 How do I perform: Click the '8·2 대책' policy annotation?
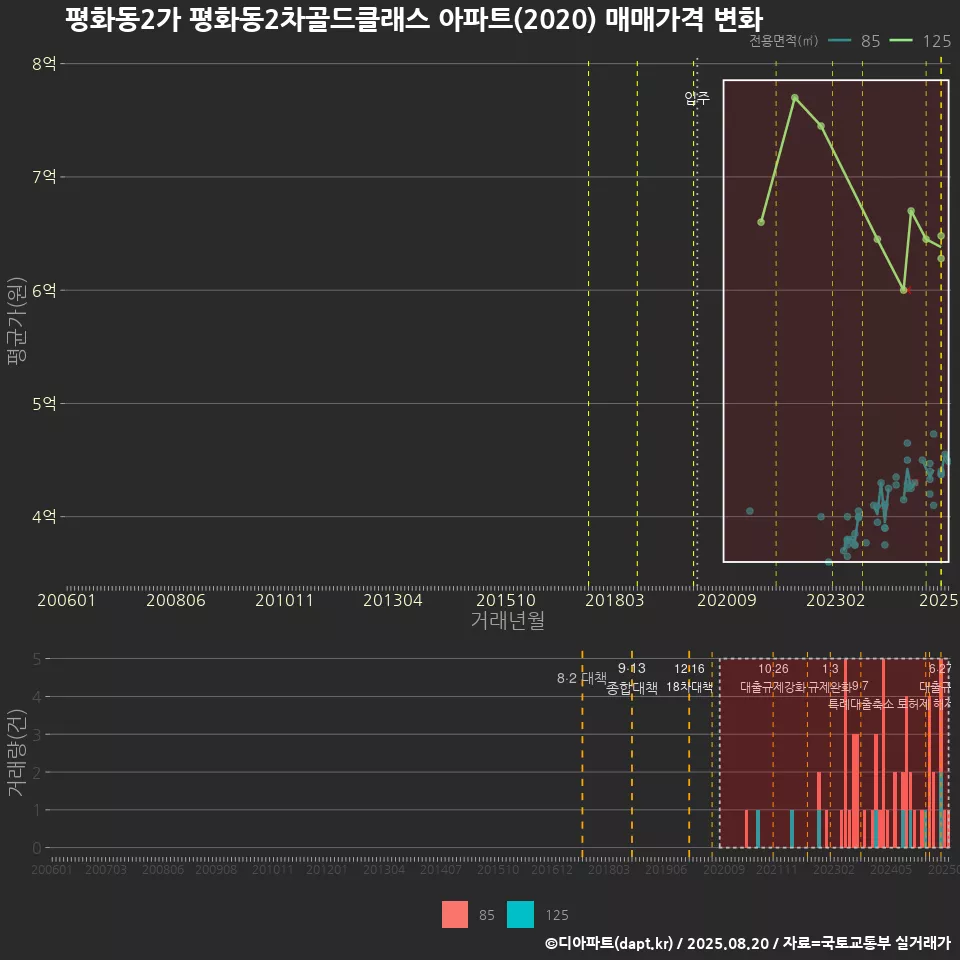(582, 678)
